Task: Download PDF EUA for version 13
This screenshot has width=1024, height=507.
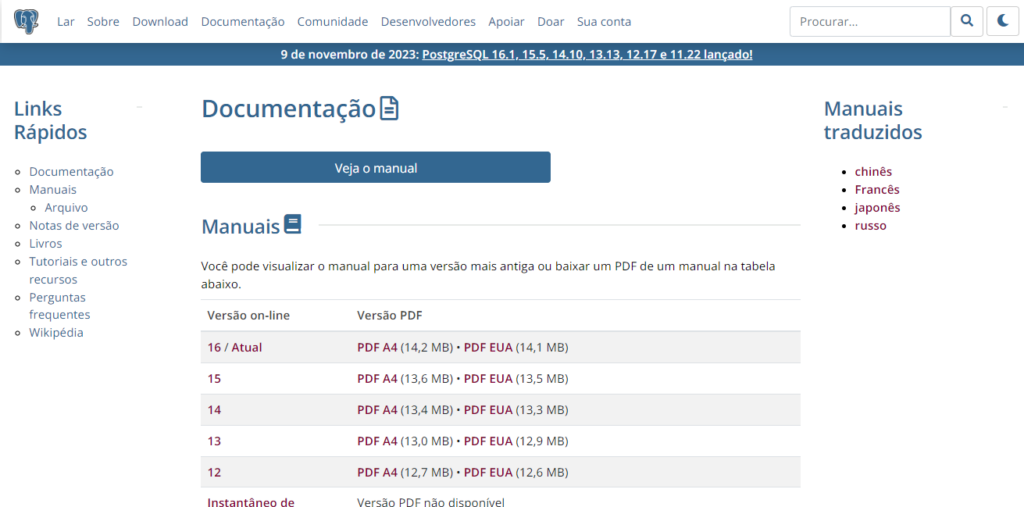Action: click(488, 441)
